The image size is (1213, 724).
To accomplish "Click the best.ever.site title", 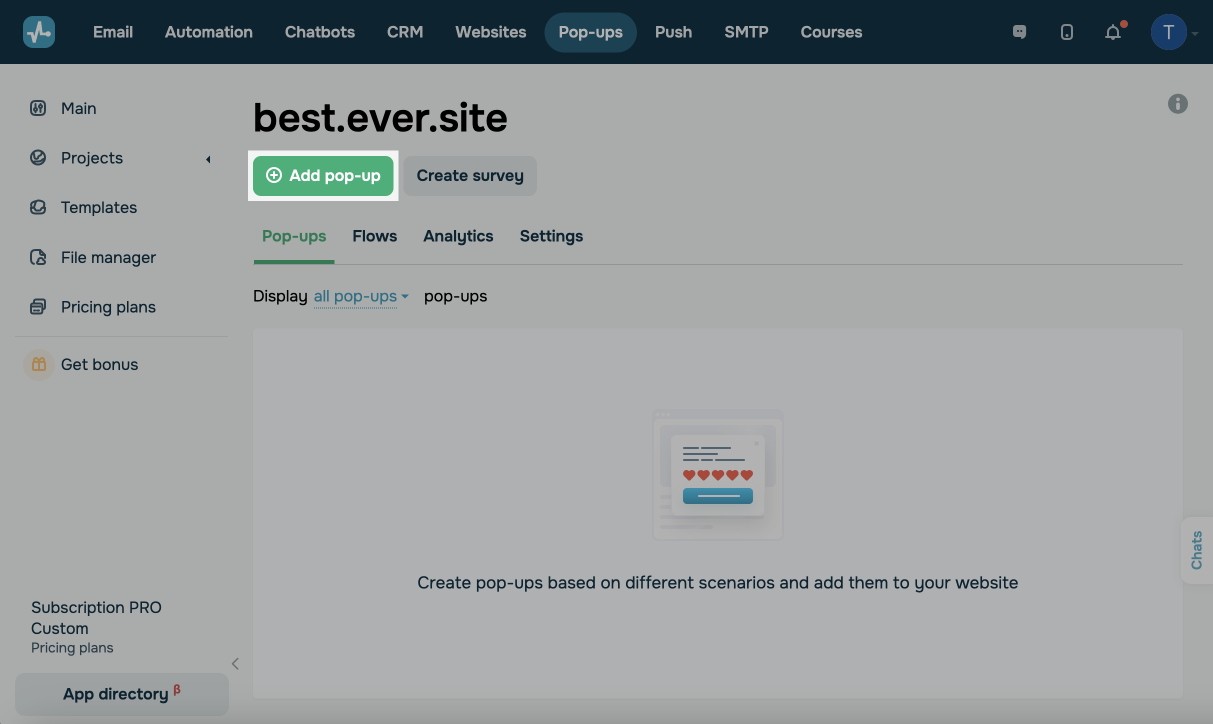I will tap(380, 118).
